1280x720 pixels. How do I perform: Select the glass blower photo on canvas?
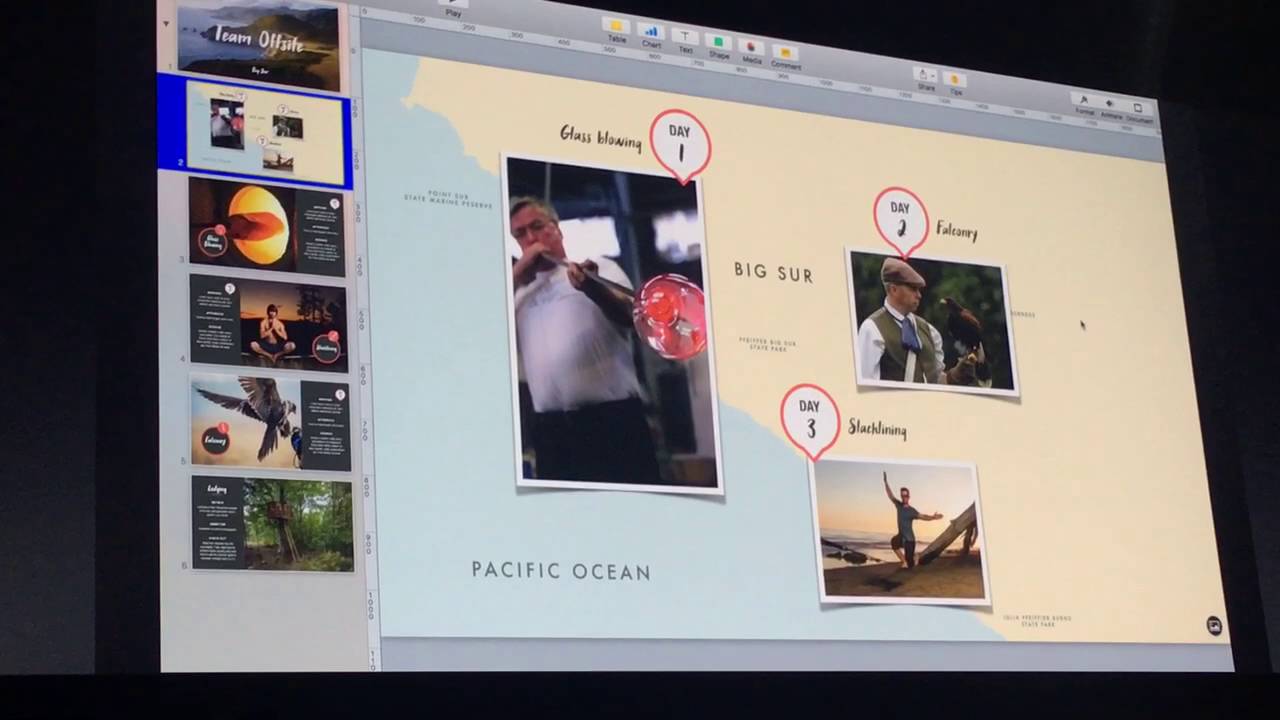coord(611,325)
